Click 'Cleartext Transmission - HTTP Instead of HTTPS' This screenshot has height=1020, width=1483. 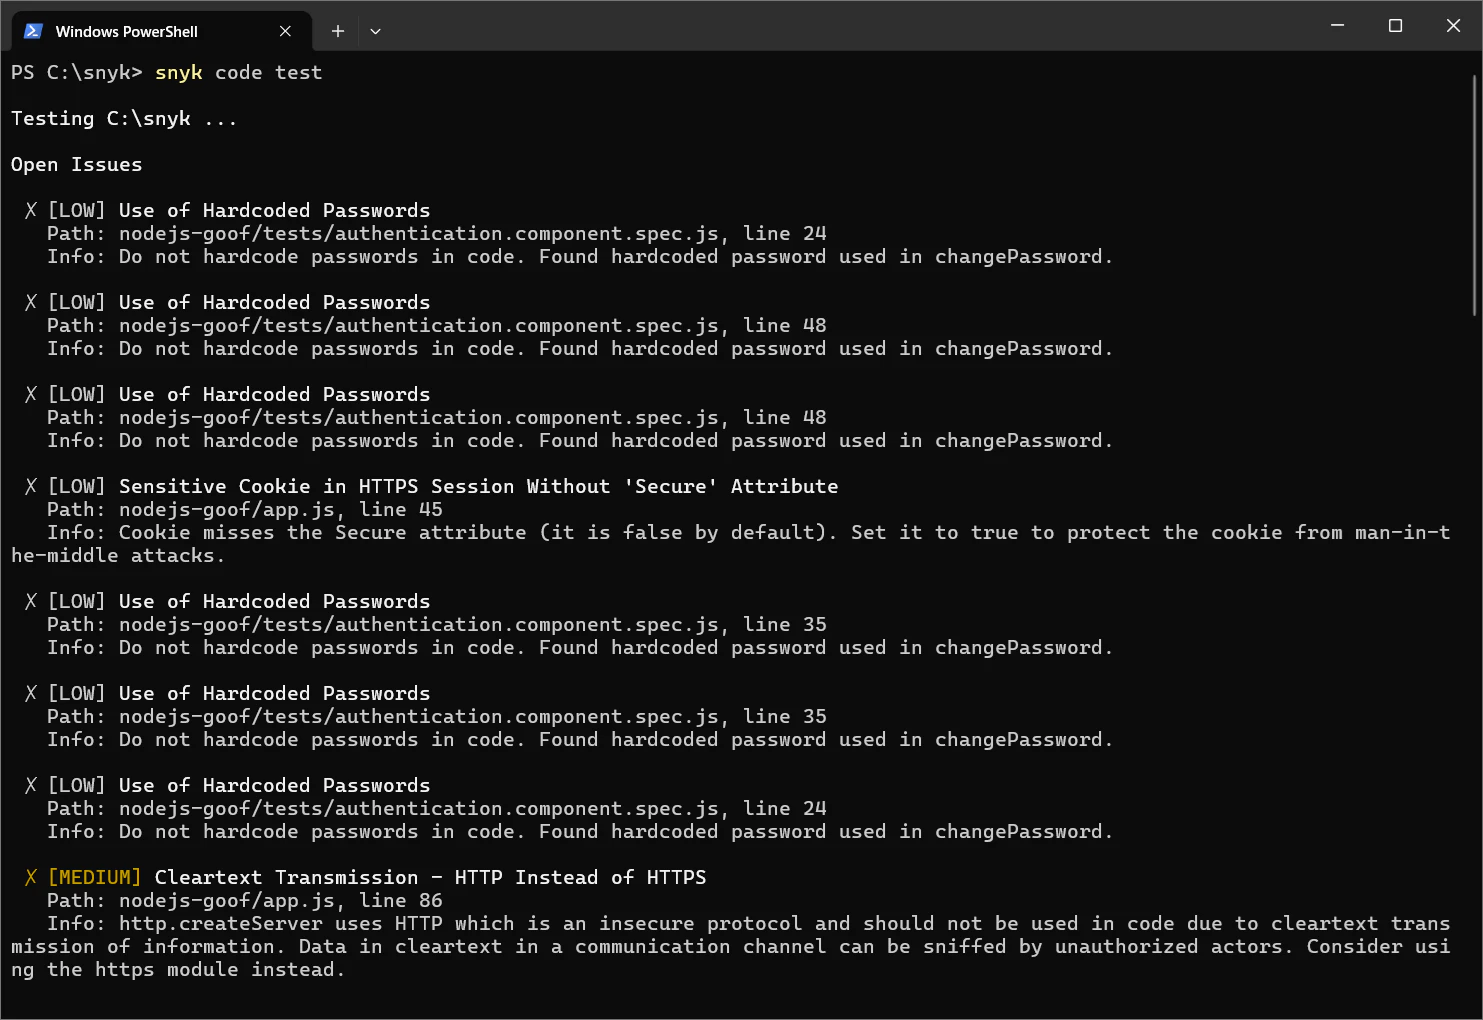pos(431,878)
